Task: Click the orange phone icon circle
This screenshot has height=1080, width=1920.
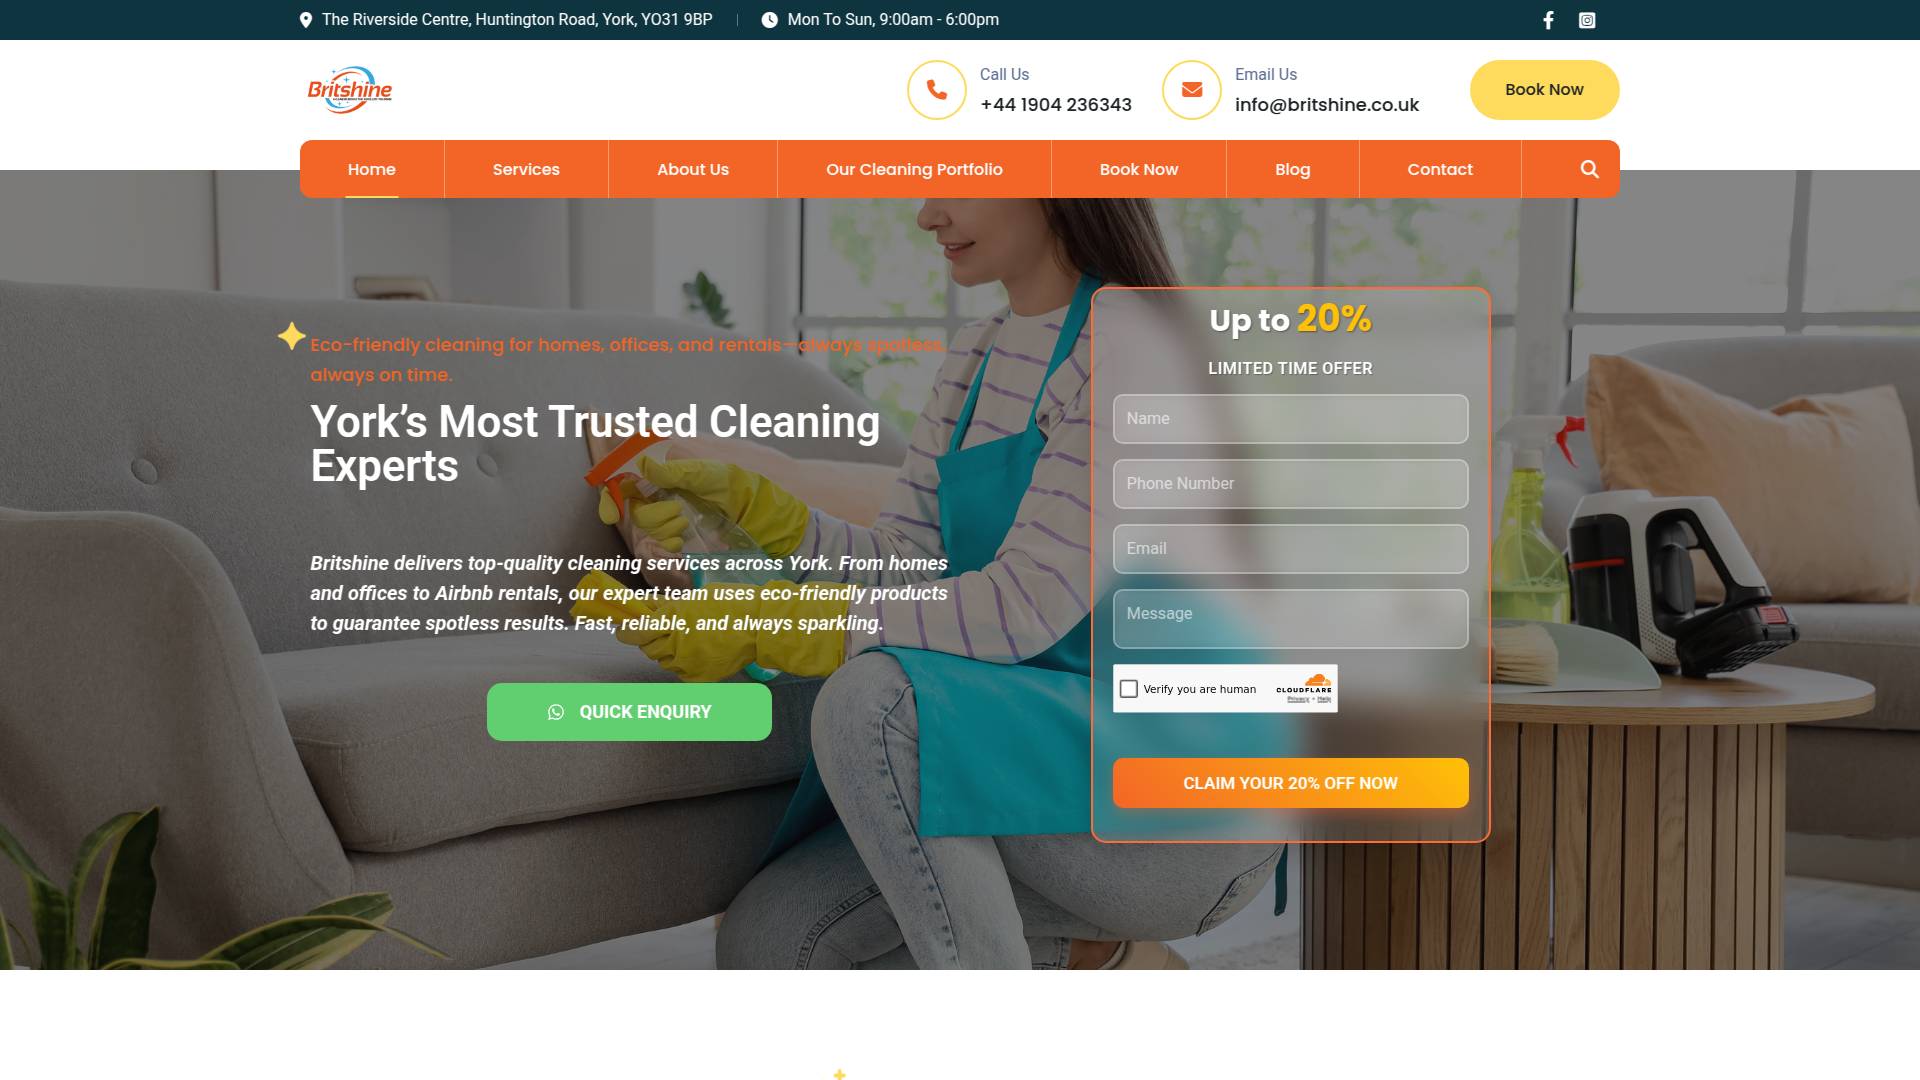Action: (x=936, y=90)
